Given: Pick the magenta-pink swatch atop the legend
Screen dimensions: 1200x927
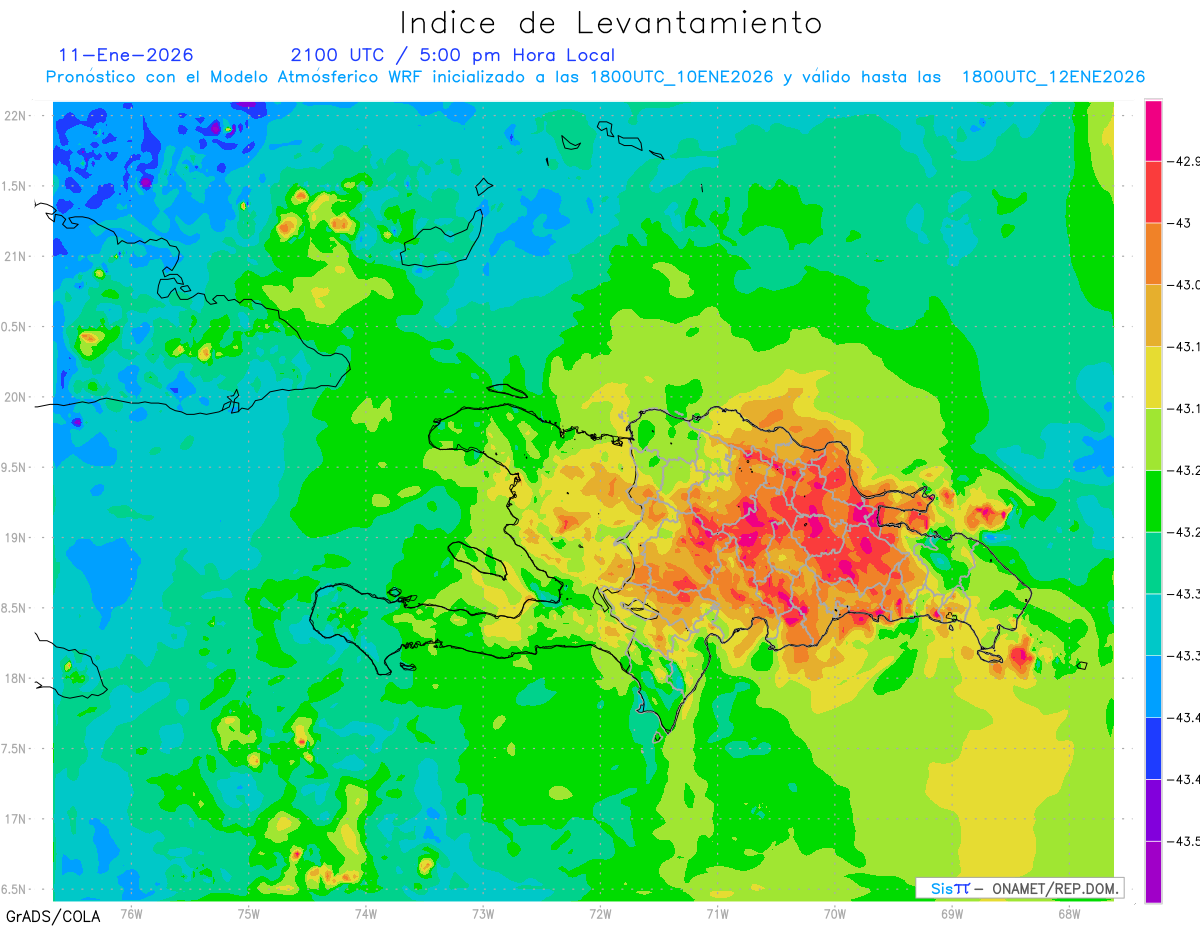Looking at the screenshot, I should point(1153,130).
